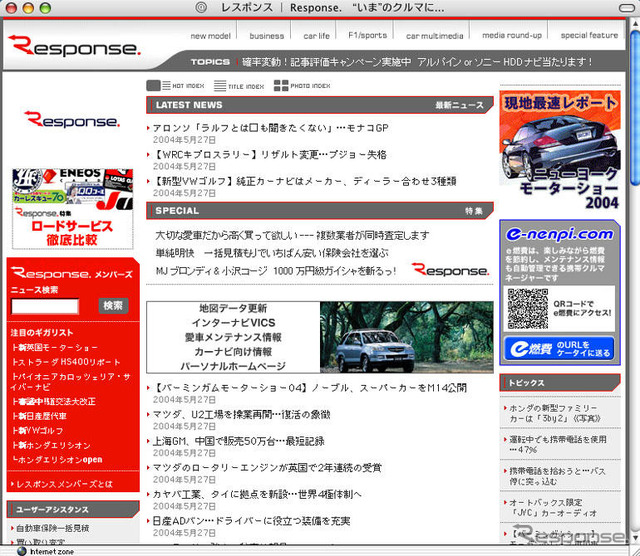The width and height of the screenshot is (640, 556).
Task: Click the Internet zone globe icon
Action: 22,551
